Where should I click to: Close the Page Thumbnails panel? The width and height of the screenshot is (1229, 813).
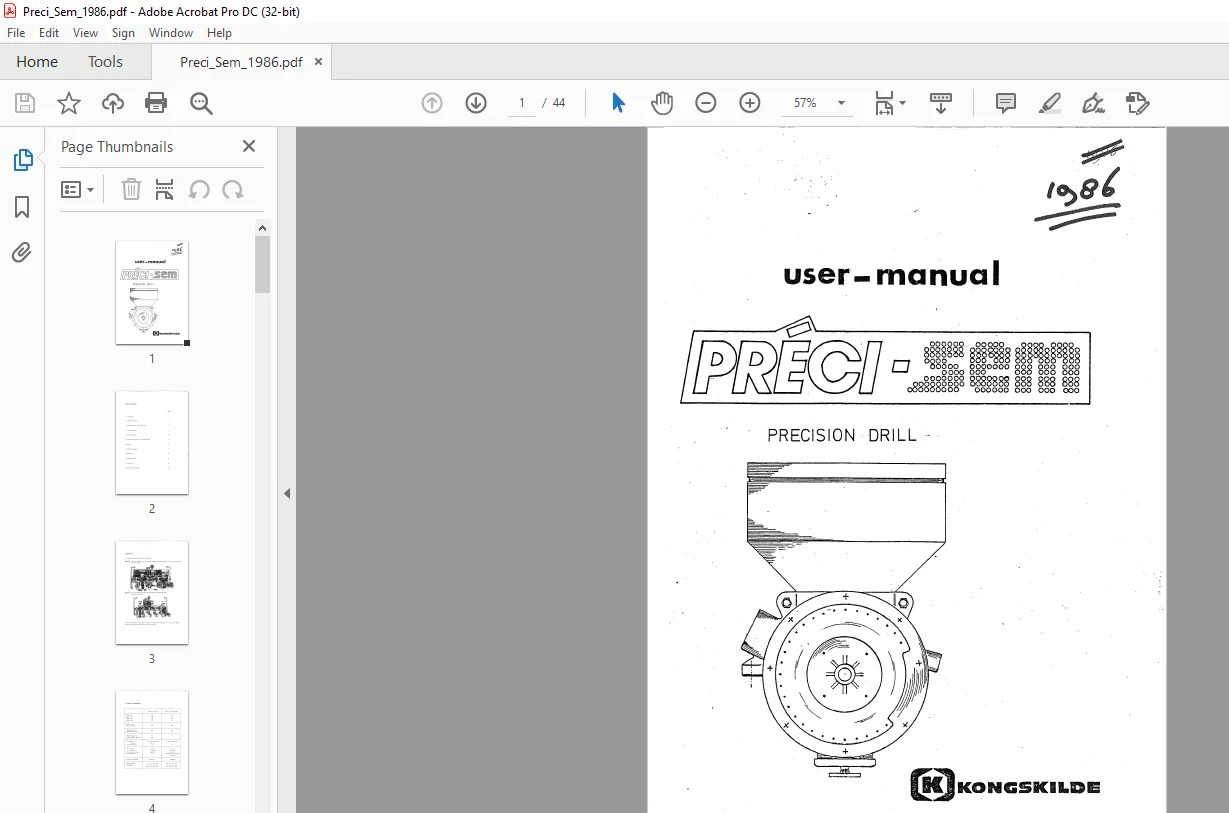coord(249,146)
